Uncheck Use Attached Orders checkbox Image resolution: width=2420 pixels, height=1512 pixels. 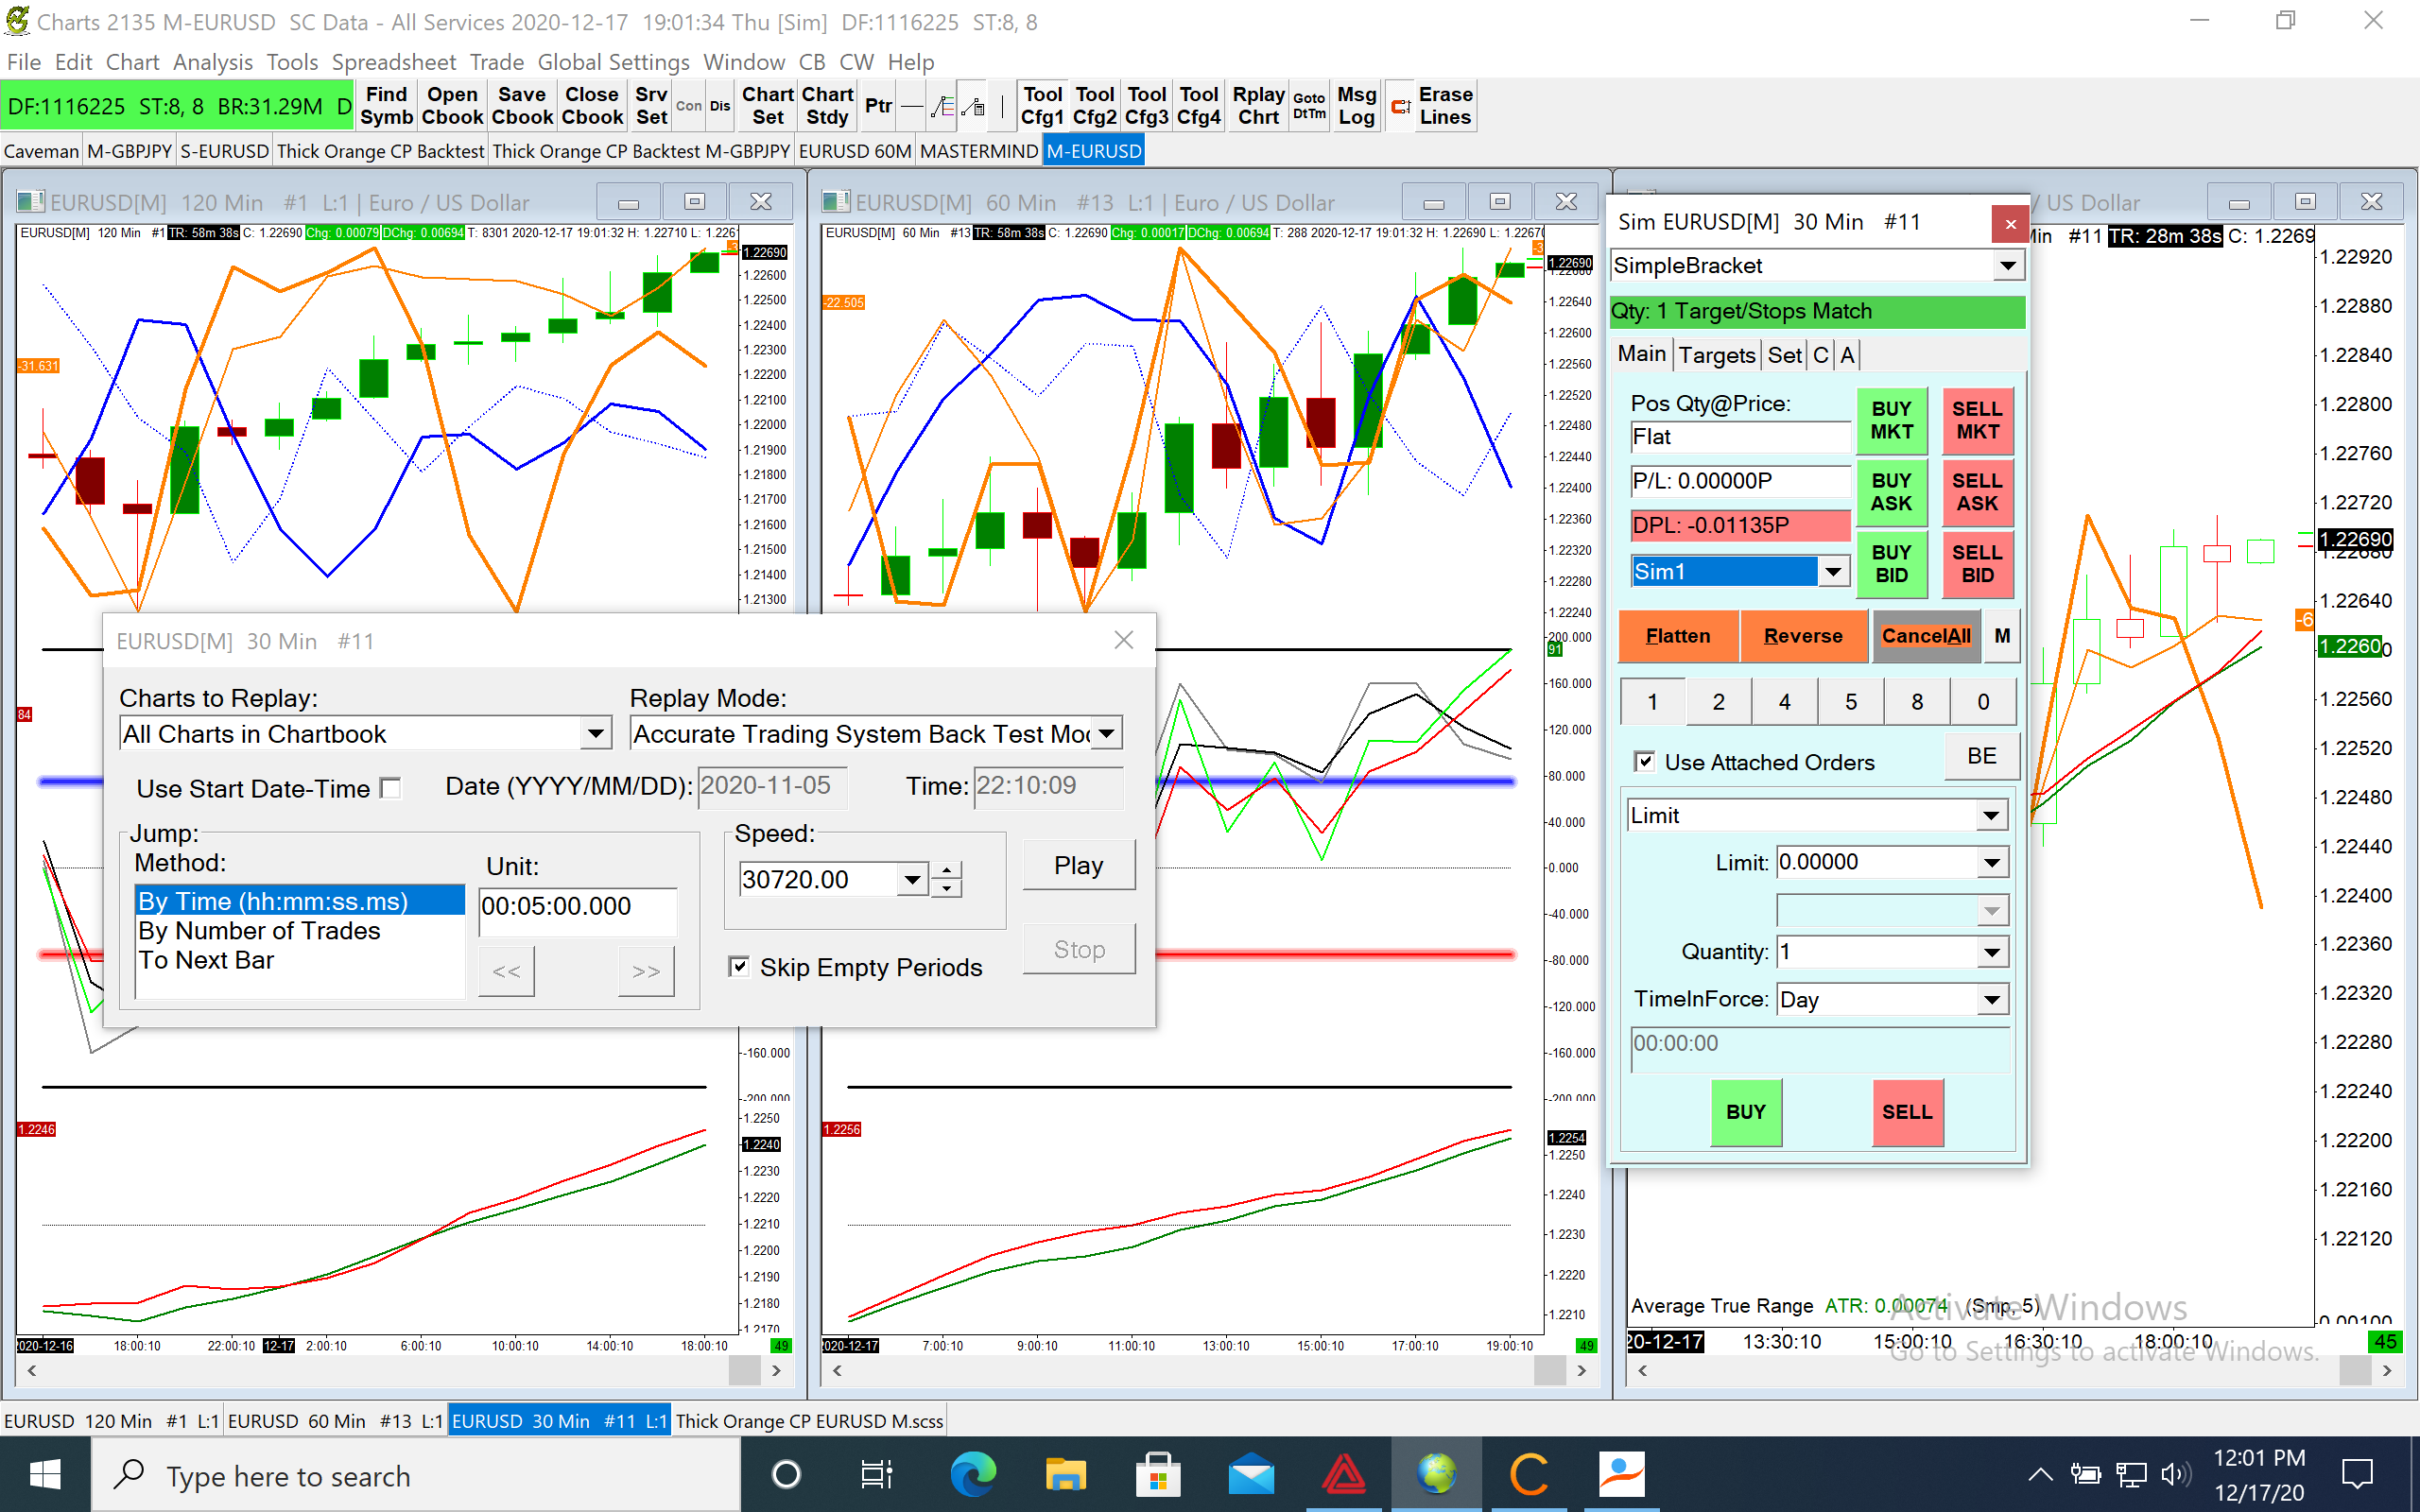pyautogui.click(x=1644, y=762)
